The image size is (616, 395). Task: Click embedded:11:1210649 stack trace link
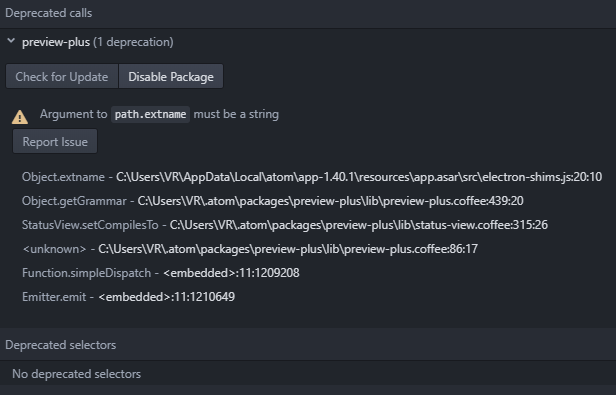(167, 297)
